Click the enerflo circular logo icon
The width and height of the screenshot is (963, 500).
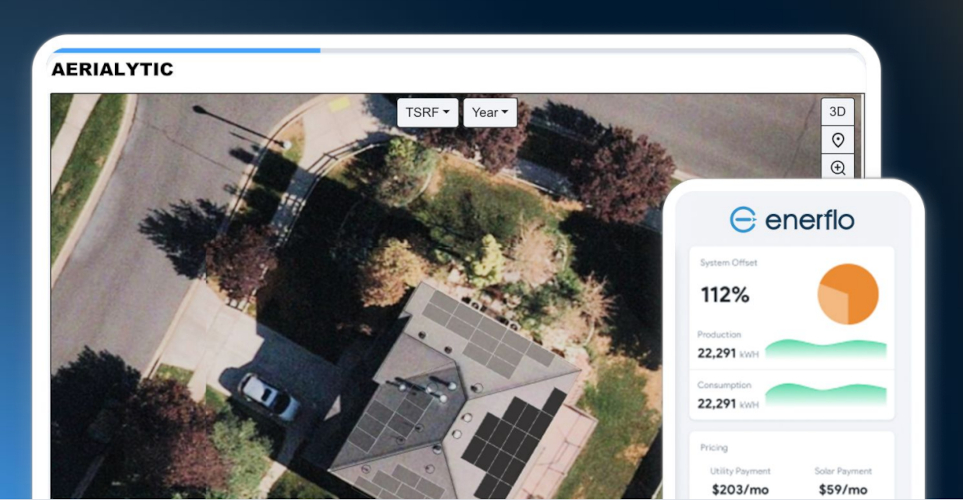743,220
